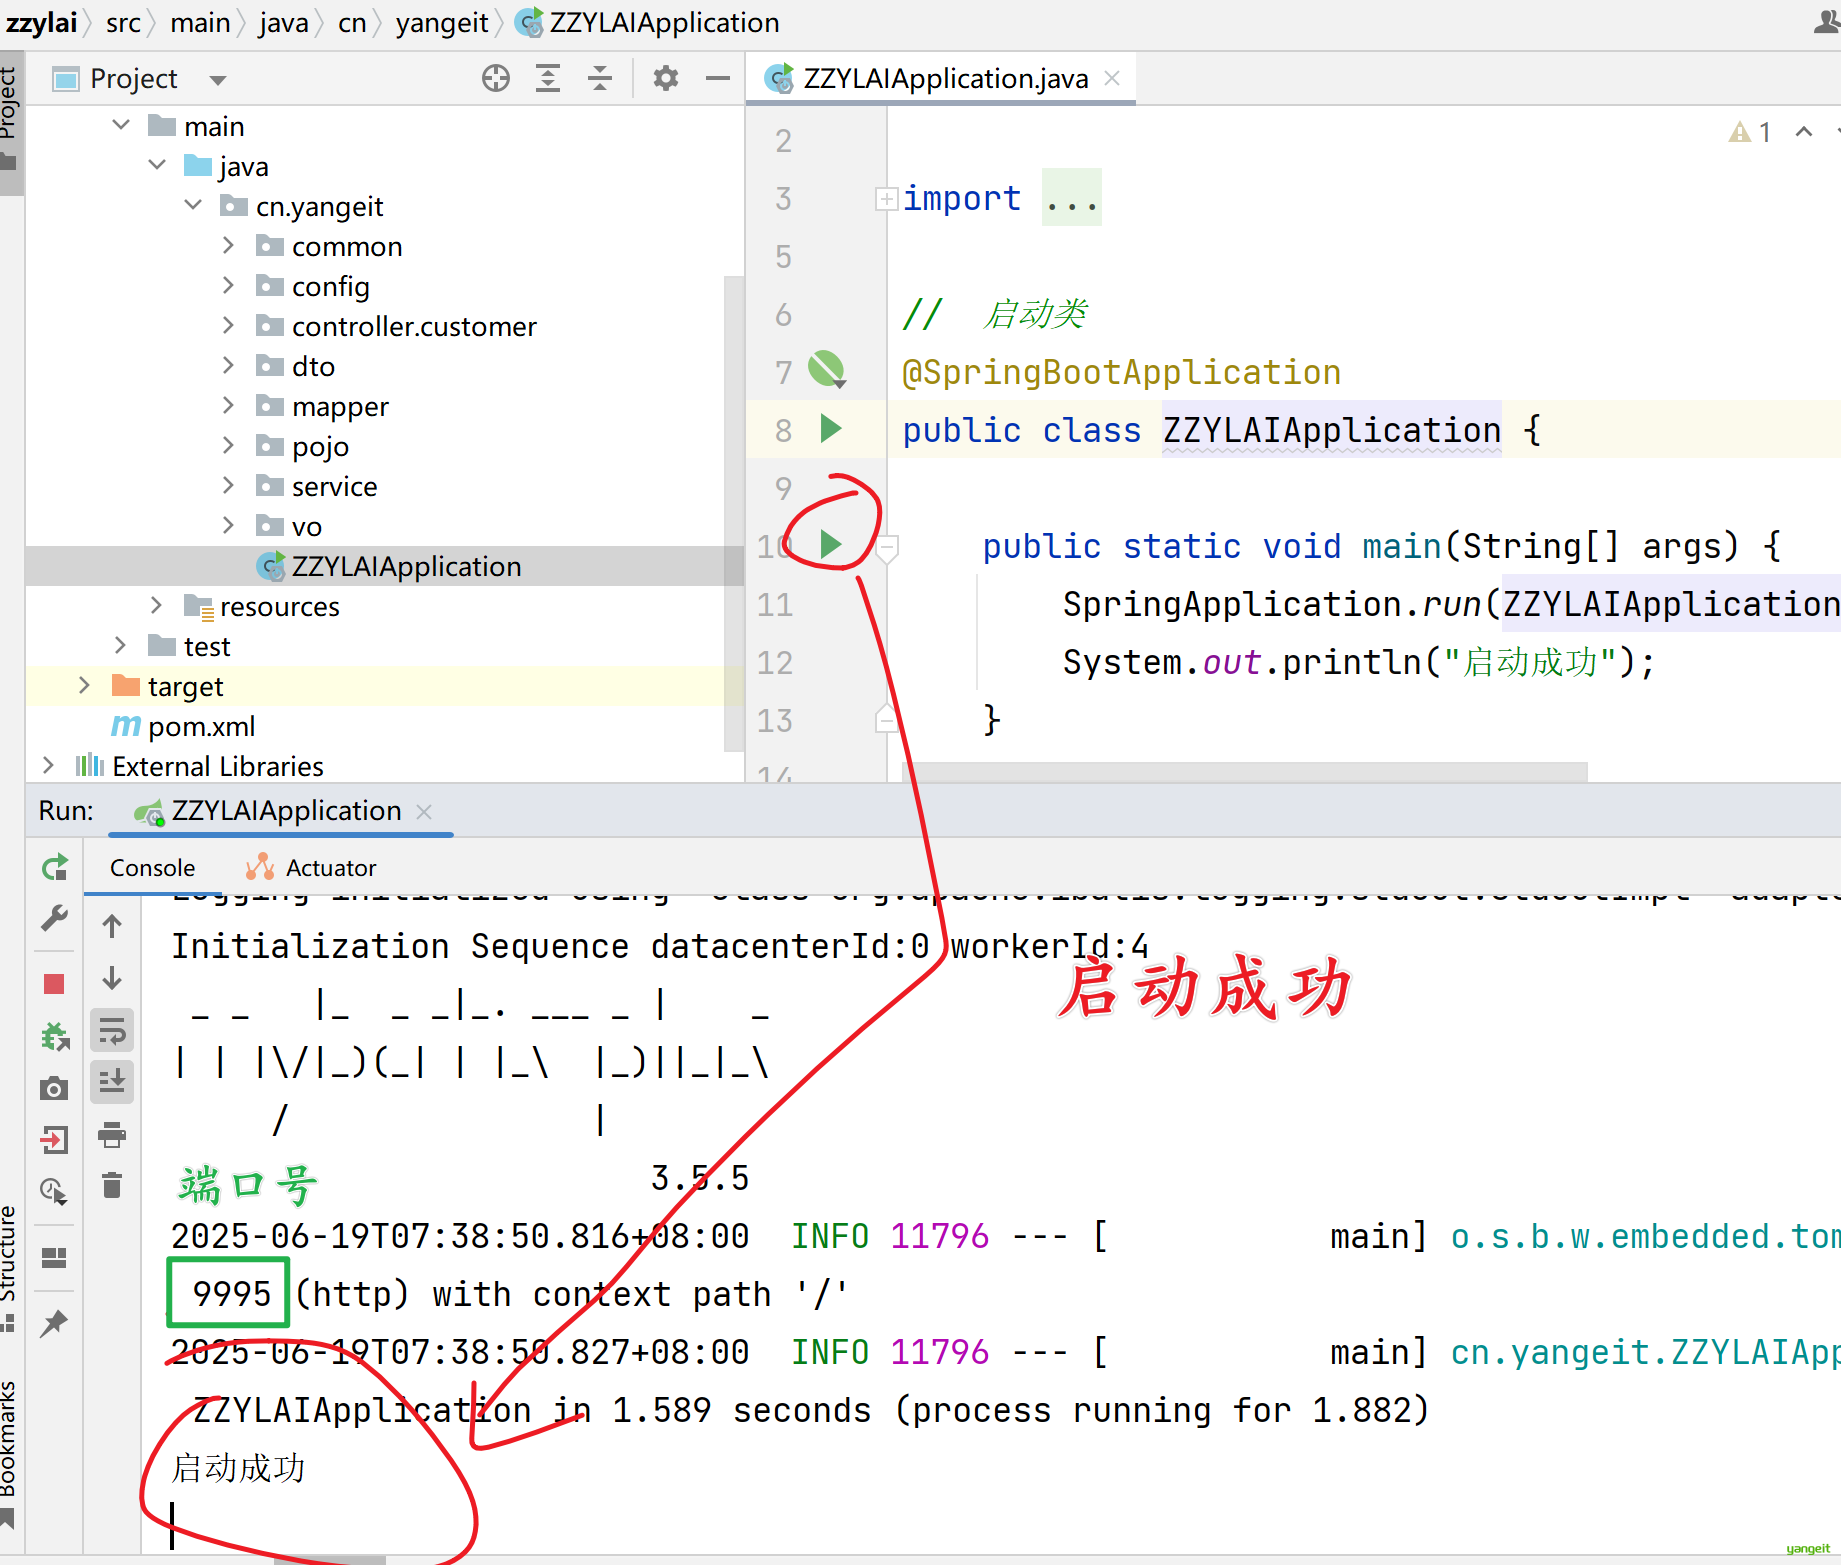Click the warning indicator showing 1 problem
1841x1565 pixels.
pos(1750,132)
